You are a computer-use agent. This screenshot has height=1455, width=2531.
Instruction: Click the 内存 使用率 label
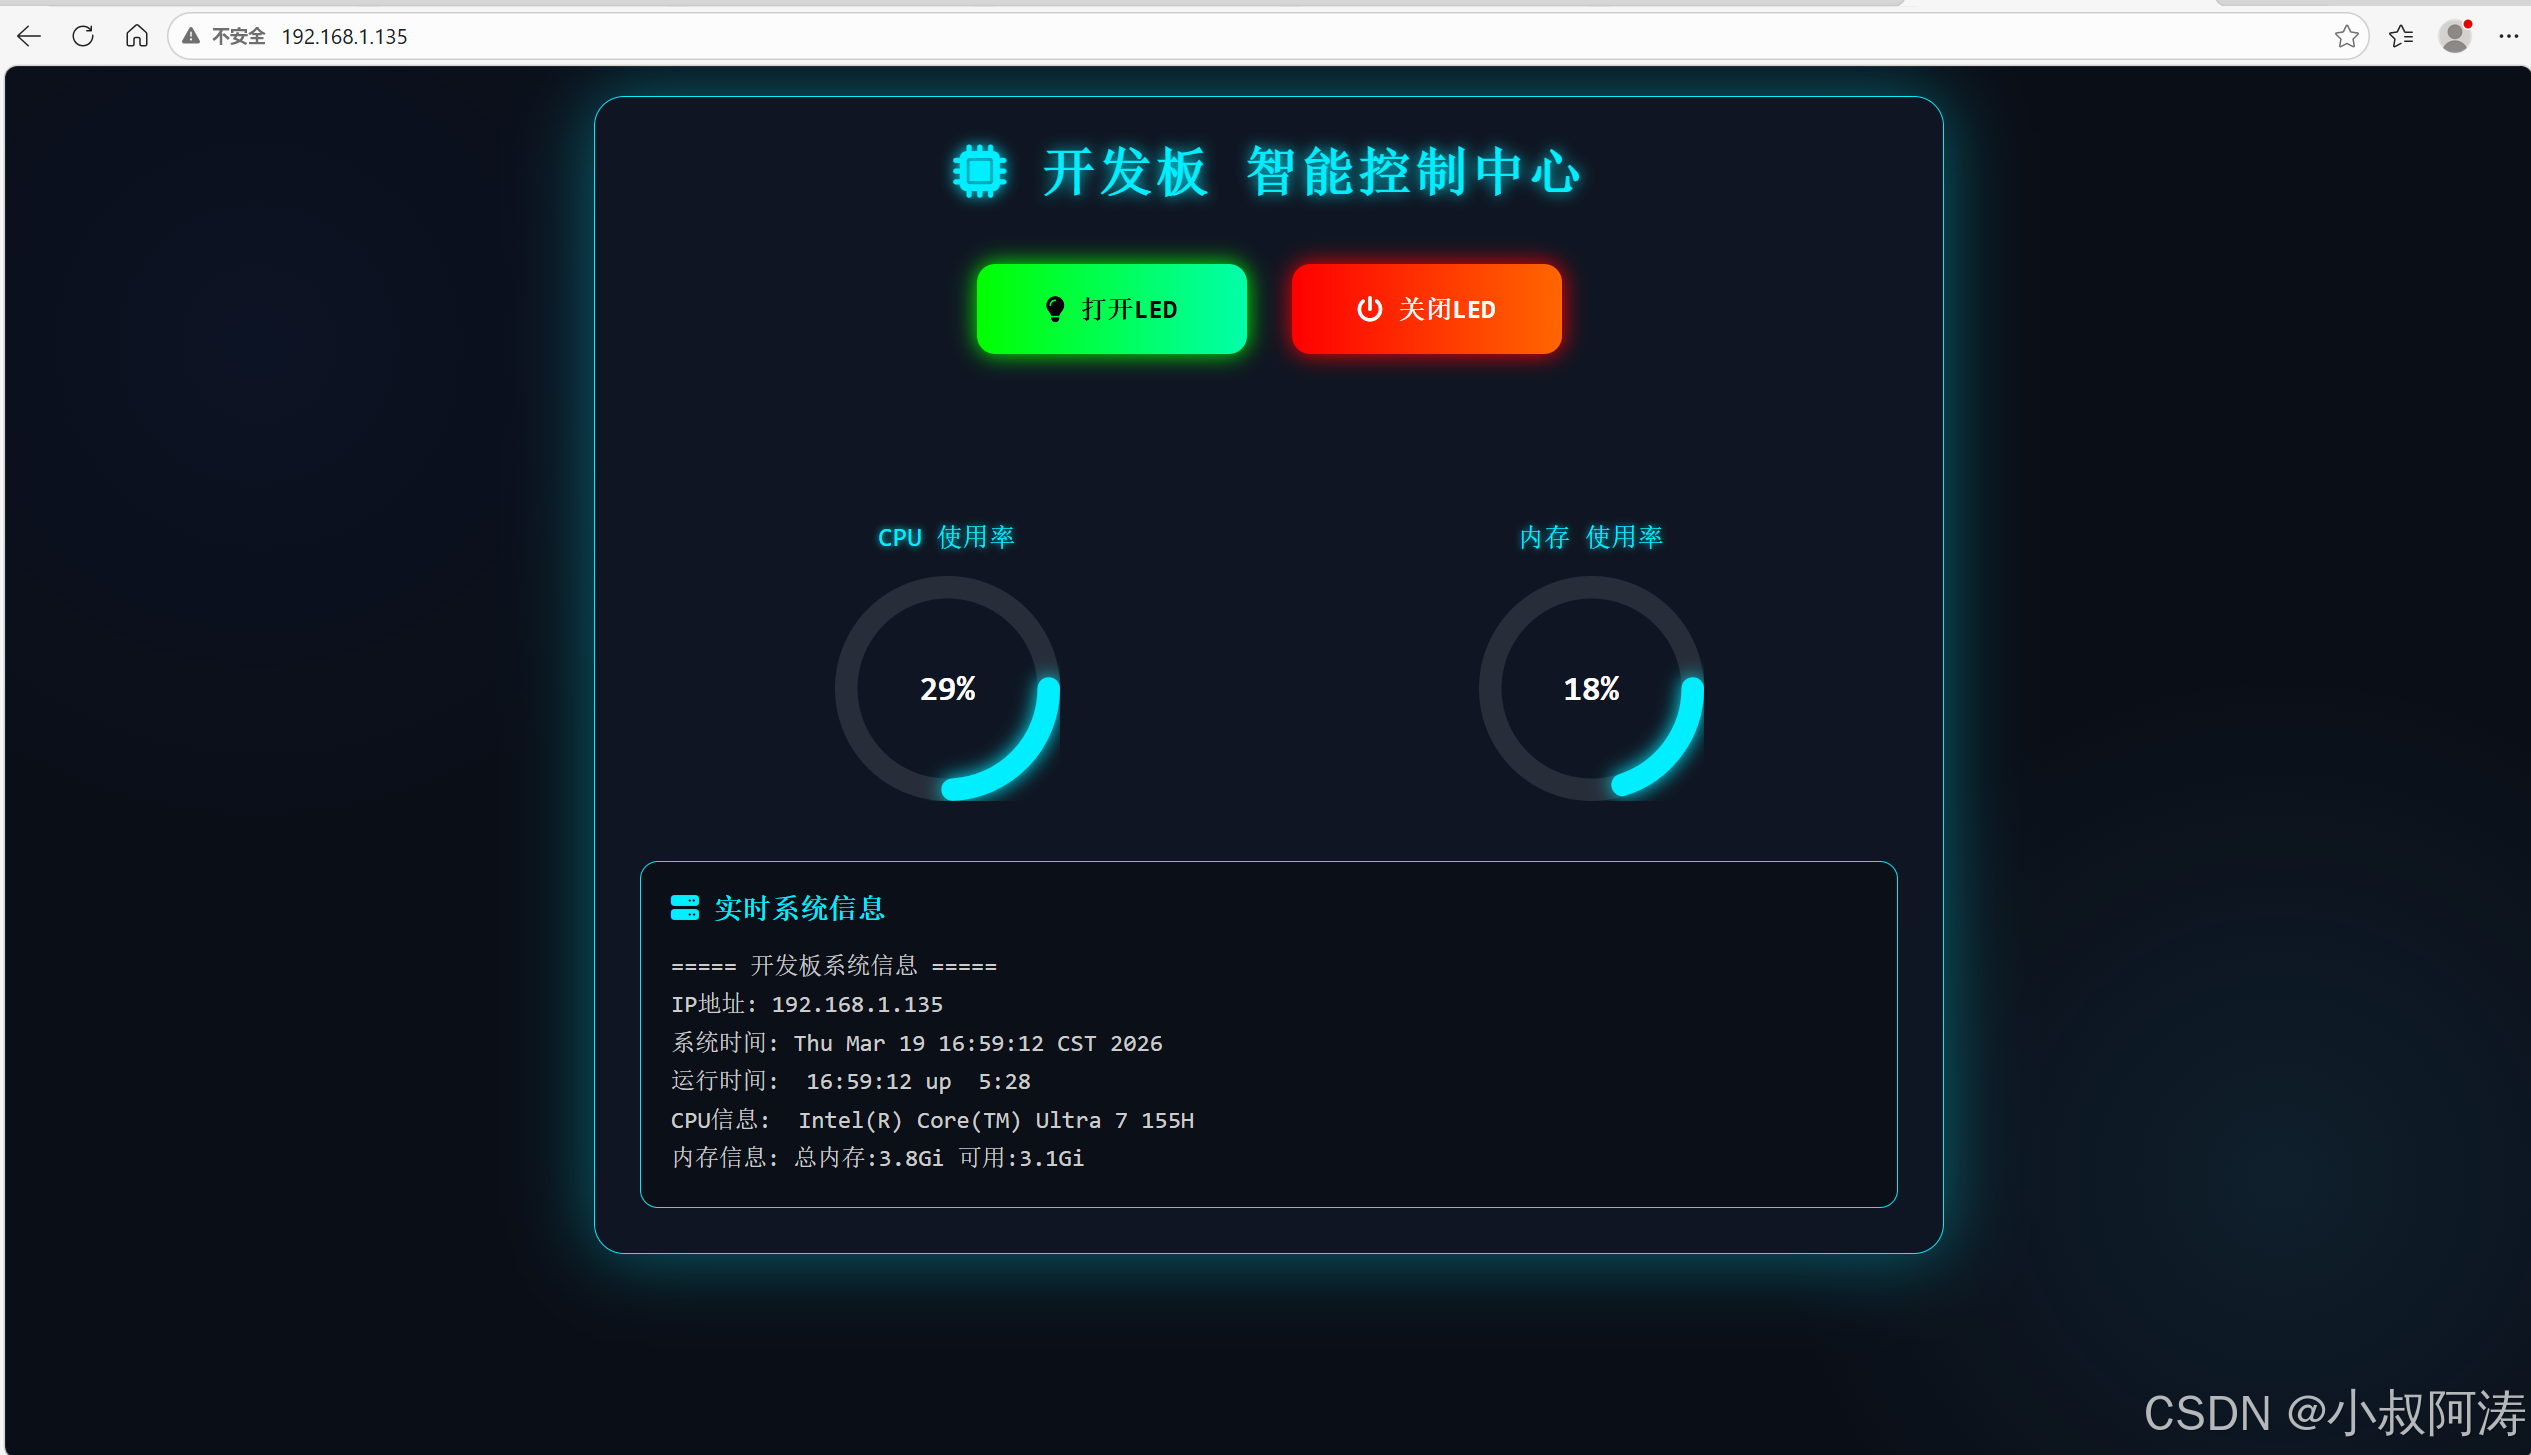coord(1591,537)
